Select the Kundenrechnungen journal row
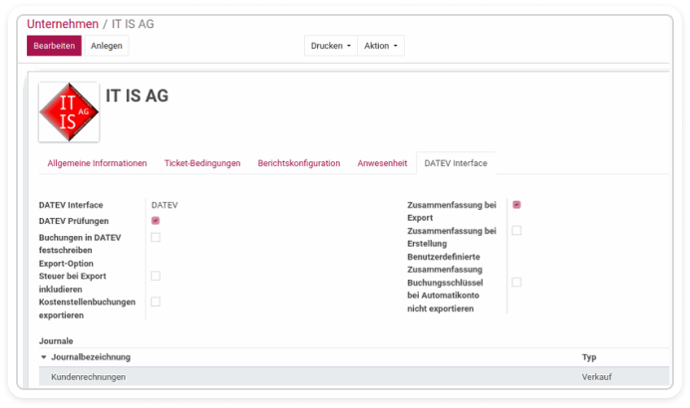The width and height of the screenshot is (690, 408). click(354, 377)
